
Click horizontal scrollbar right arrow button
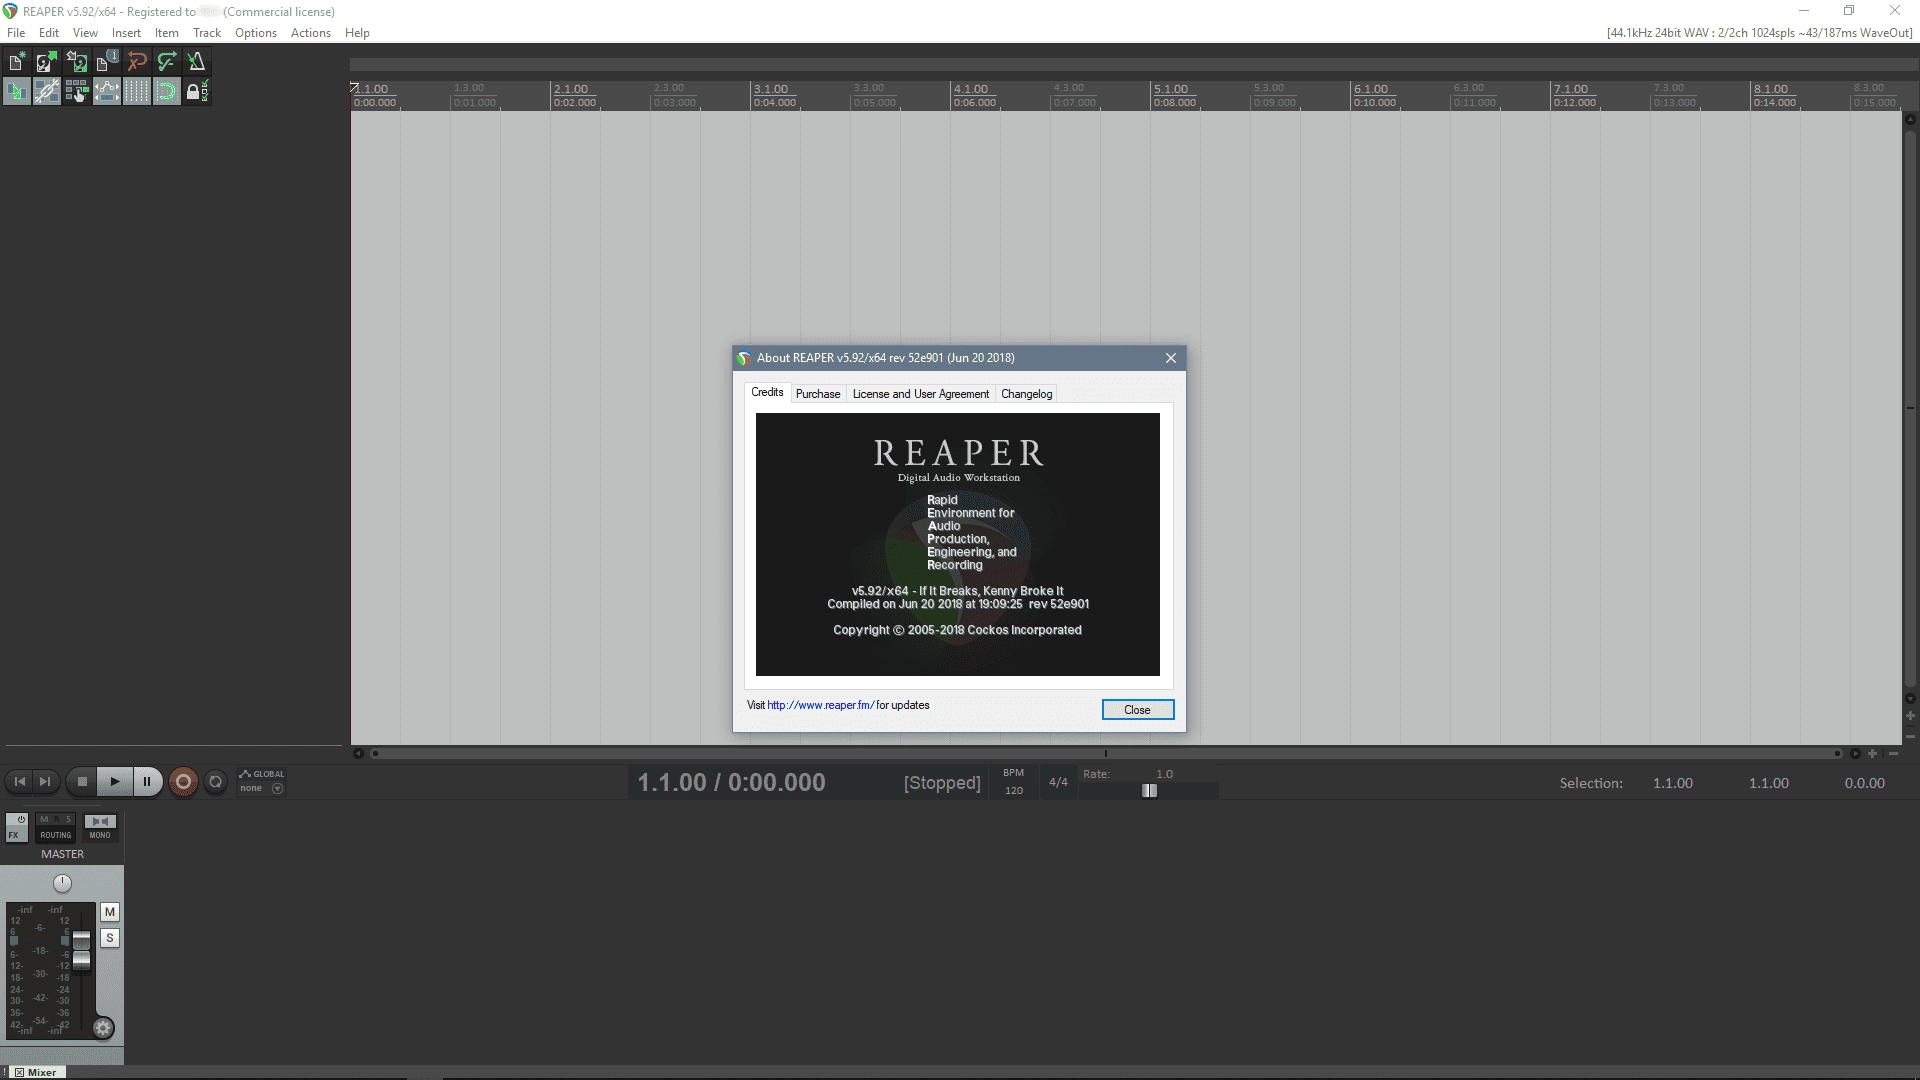1855,753
